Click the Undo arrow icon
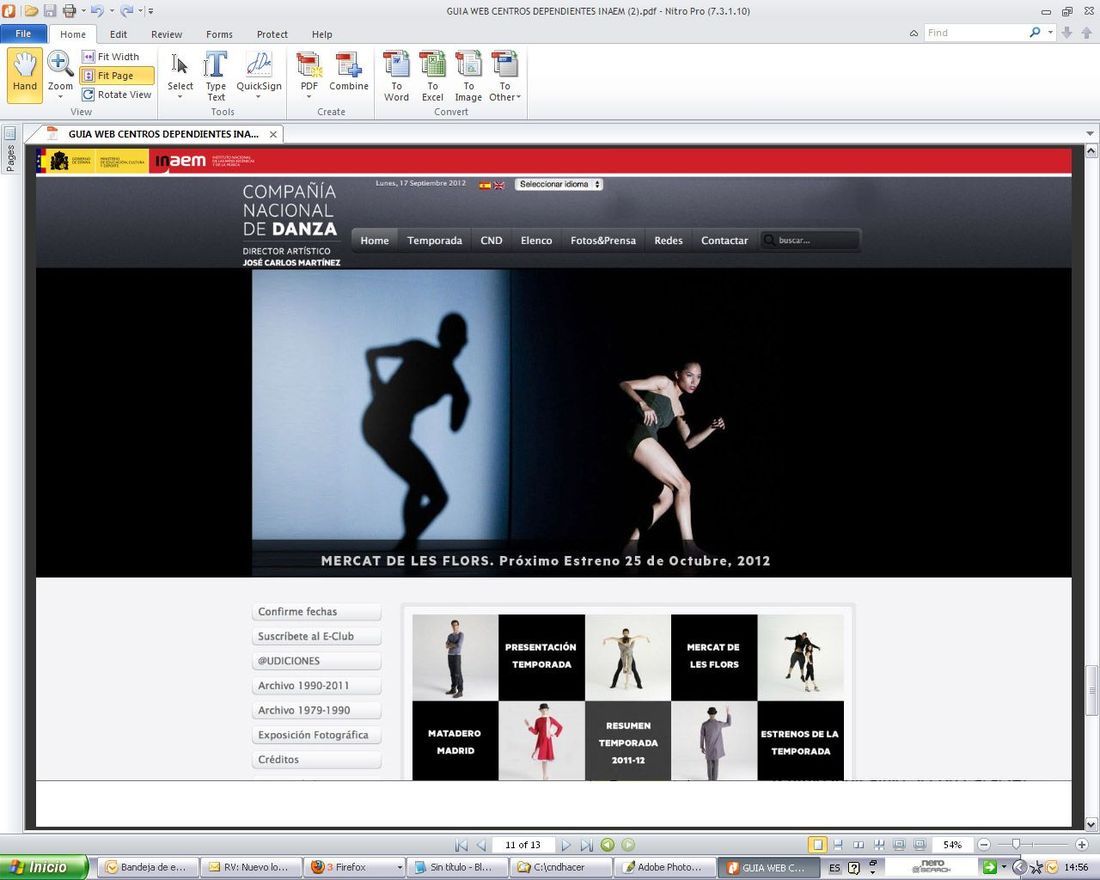Image resolution: width=1100 pixels, height=880 pixels. 97,11
